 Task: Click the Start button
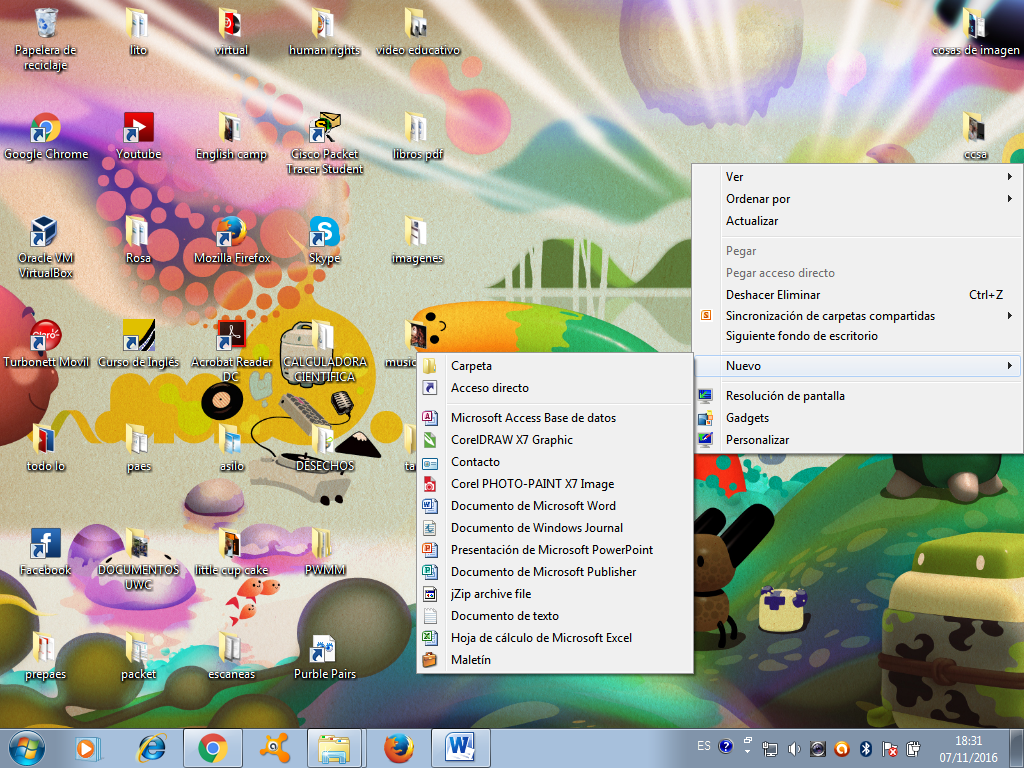(x=25, y=747)
